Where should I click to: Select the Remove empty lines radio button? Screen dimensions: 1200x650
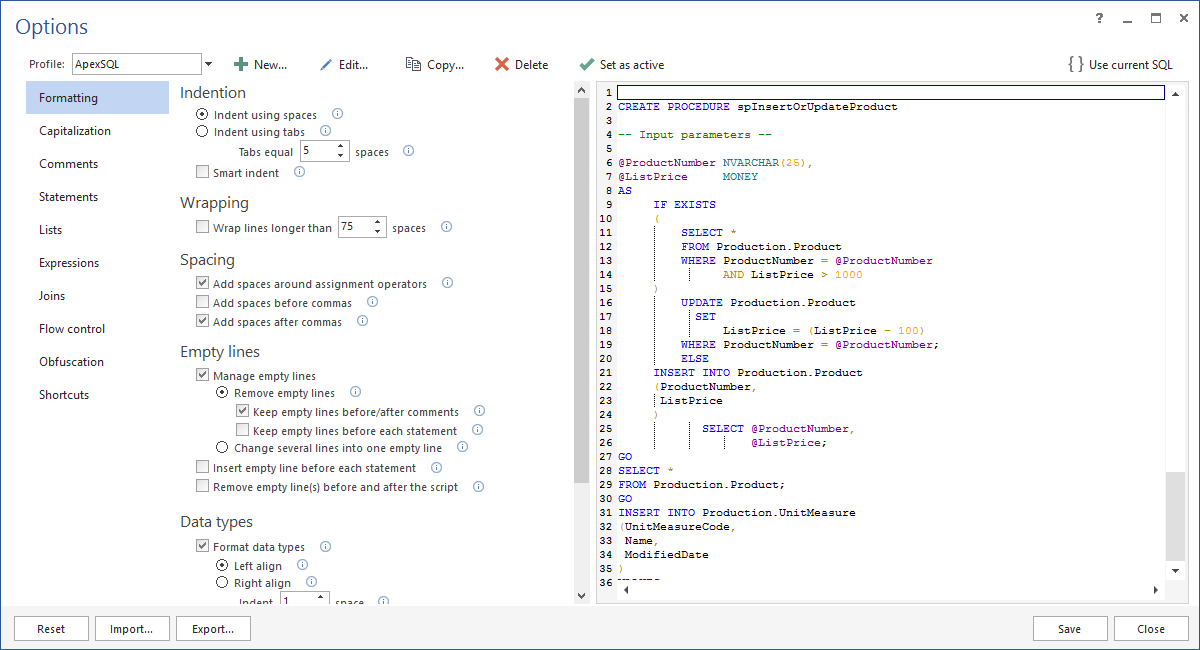point(223,393)
